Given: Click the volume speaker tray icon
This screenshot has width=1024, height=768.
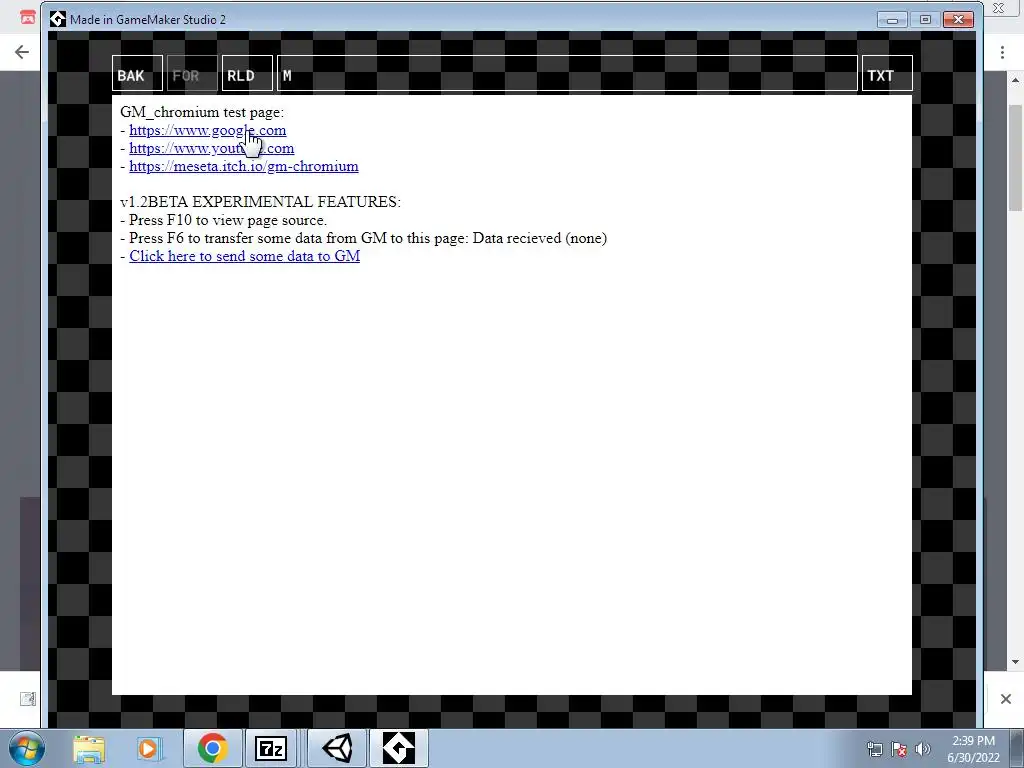Looking at the screenshot, I should point(923,749).
